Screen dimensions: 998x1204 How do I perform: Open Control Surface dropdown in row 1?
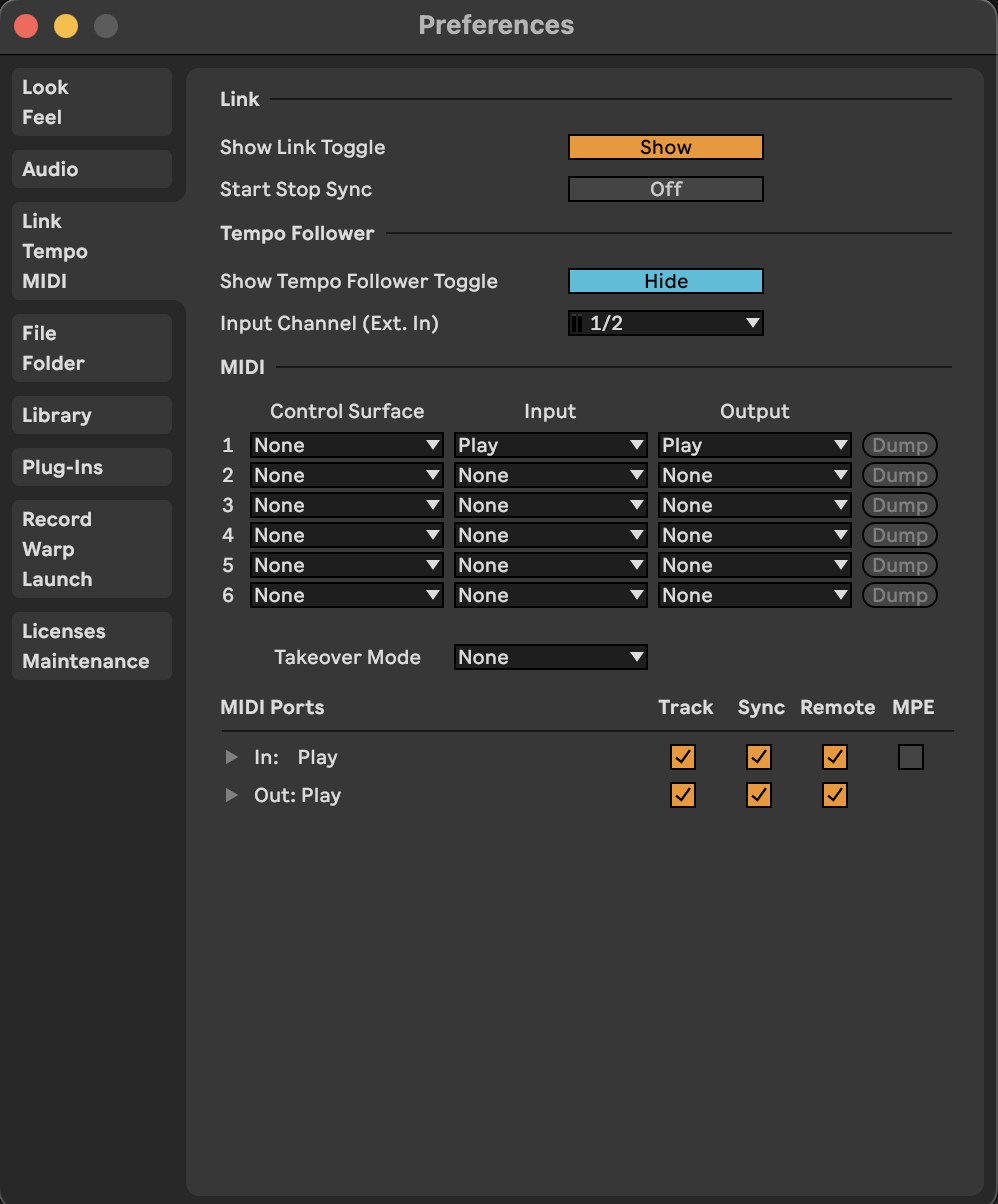tap(346, 445)
